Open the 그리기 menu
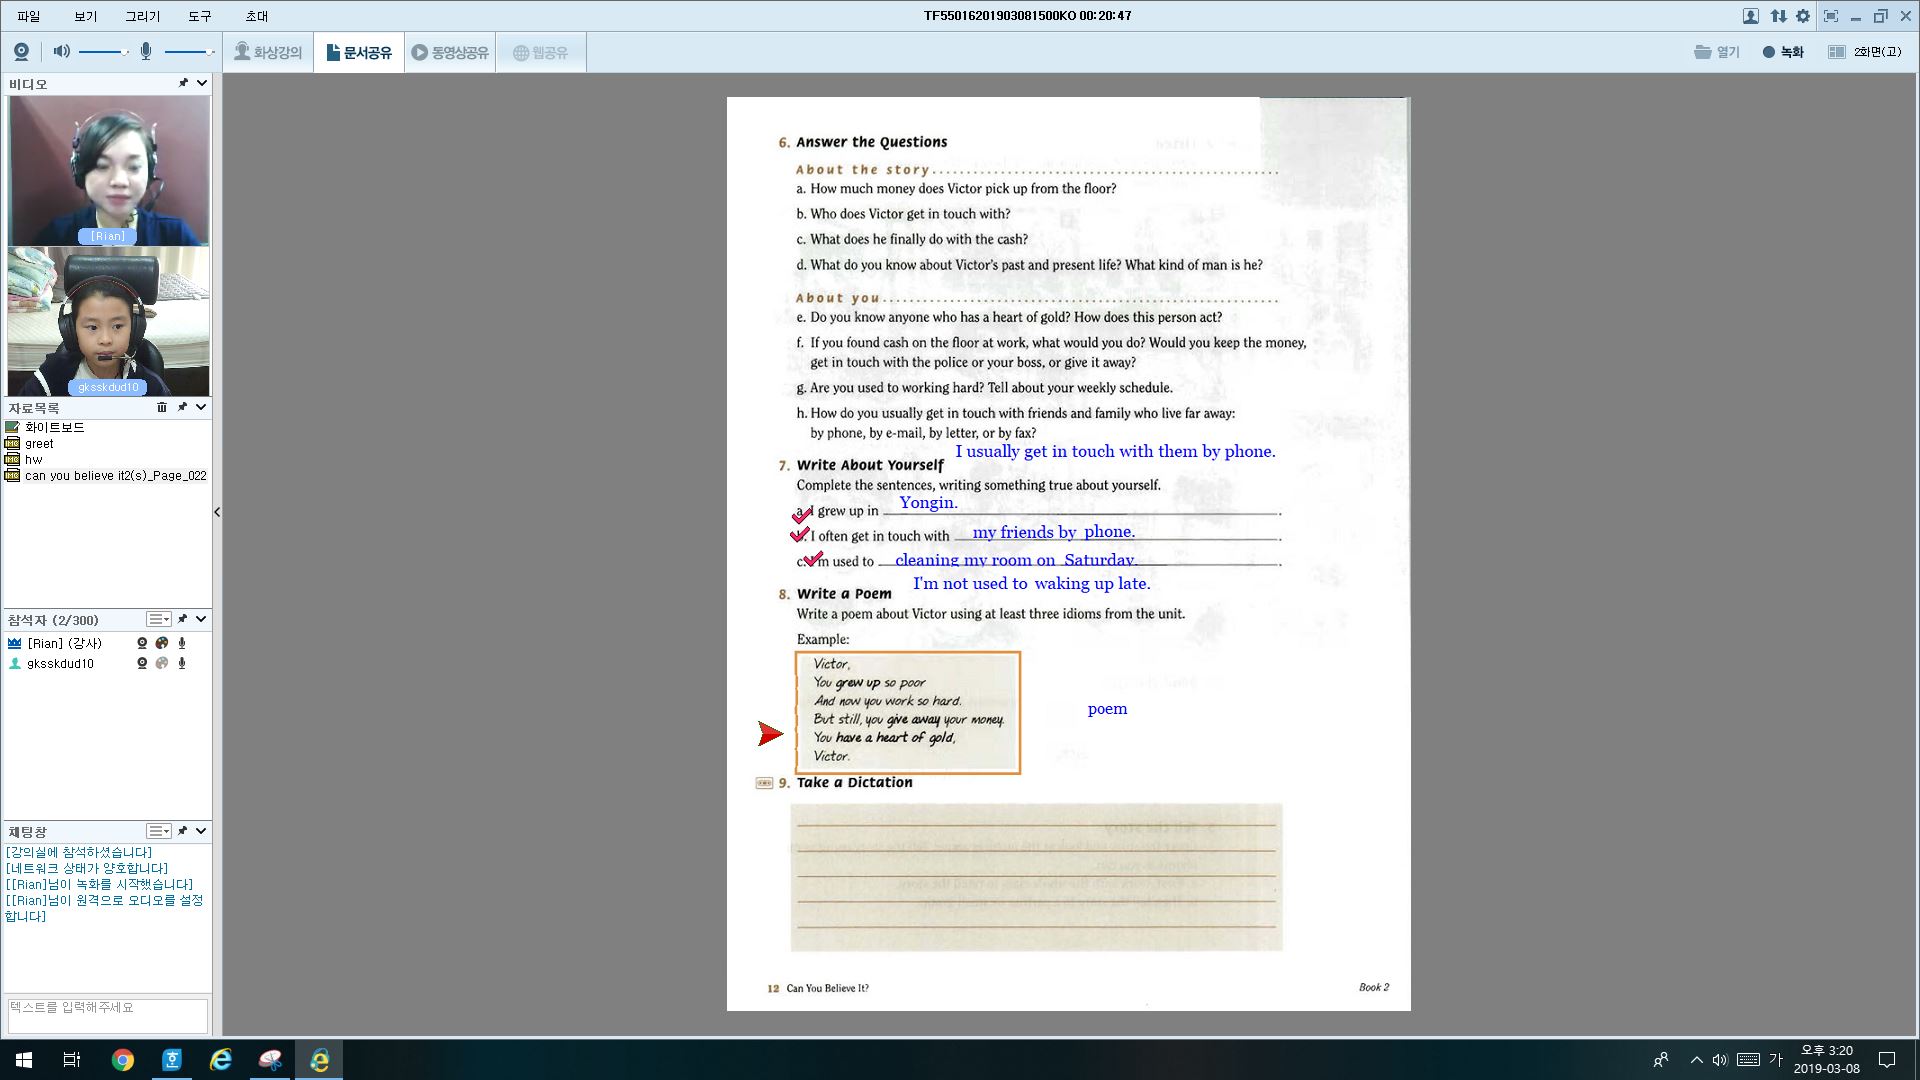 142,16
